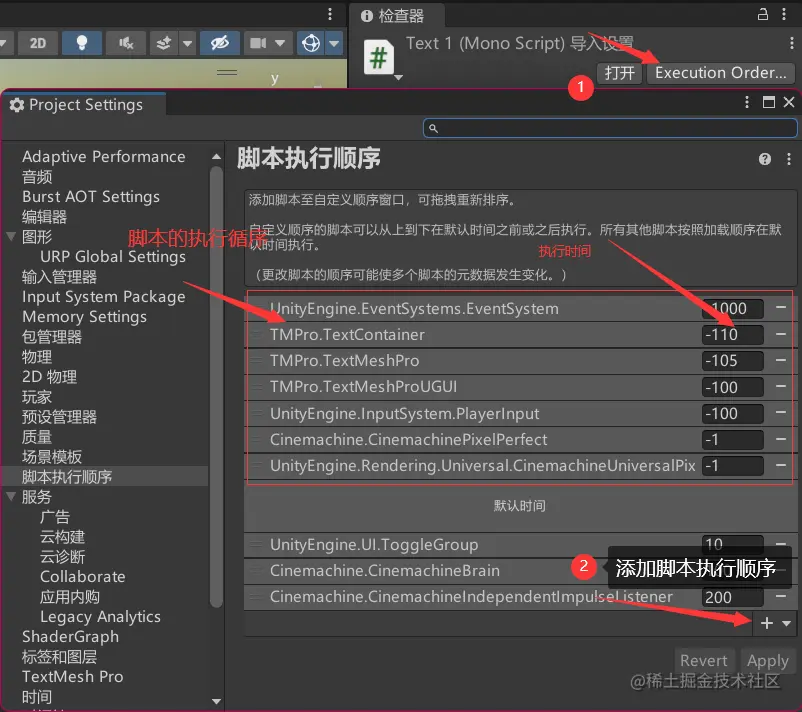Click the ImpulseListener order field 200
The width and height of the screenshot is (802, 712).
732,597
